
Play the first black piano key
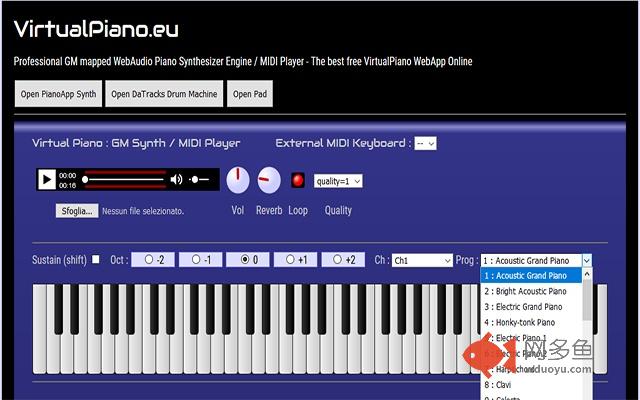pos(58,309)
